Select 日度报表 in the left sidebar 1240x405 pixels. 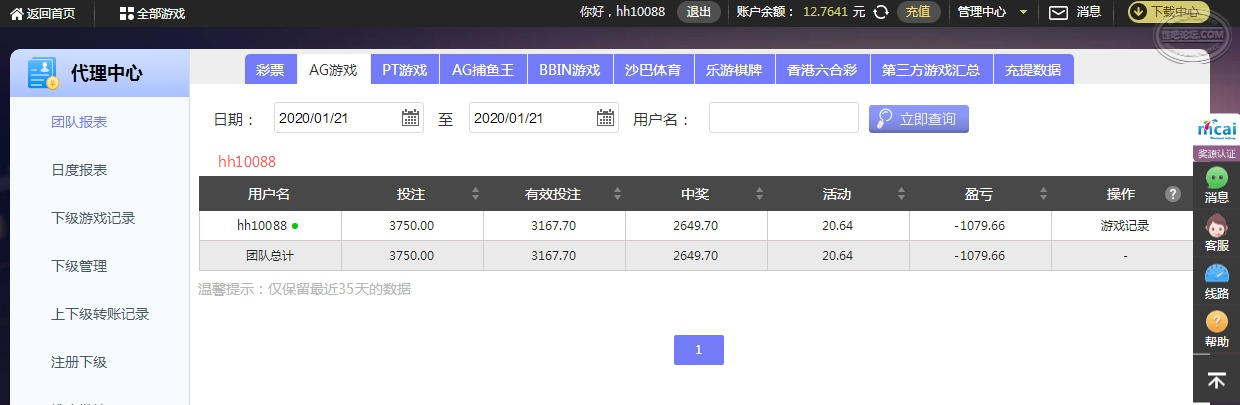[x=79, y=170]
